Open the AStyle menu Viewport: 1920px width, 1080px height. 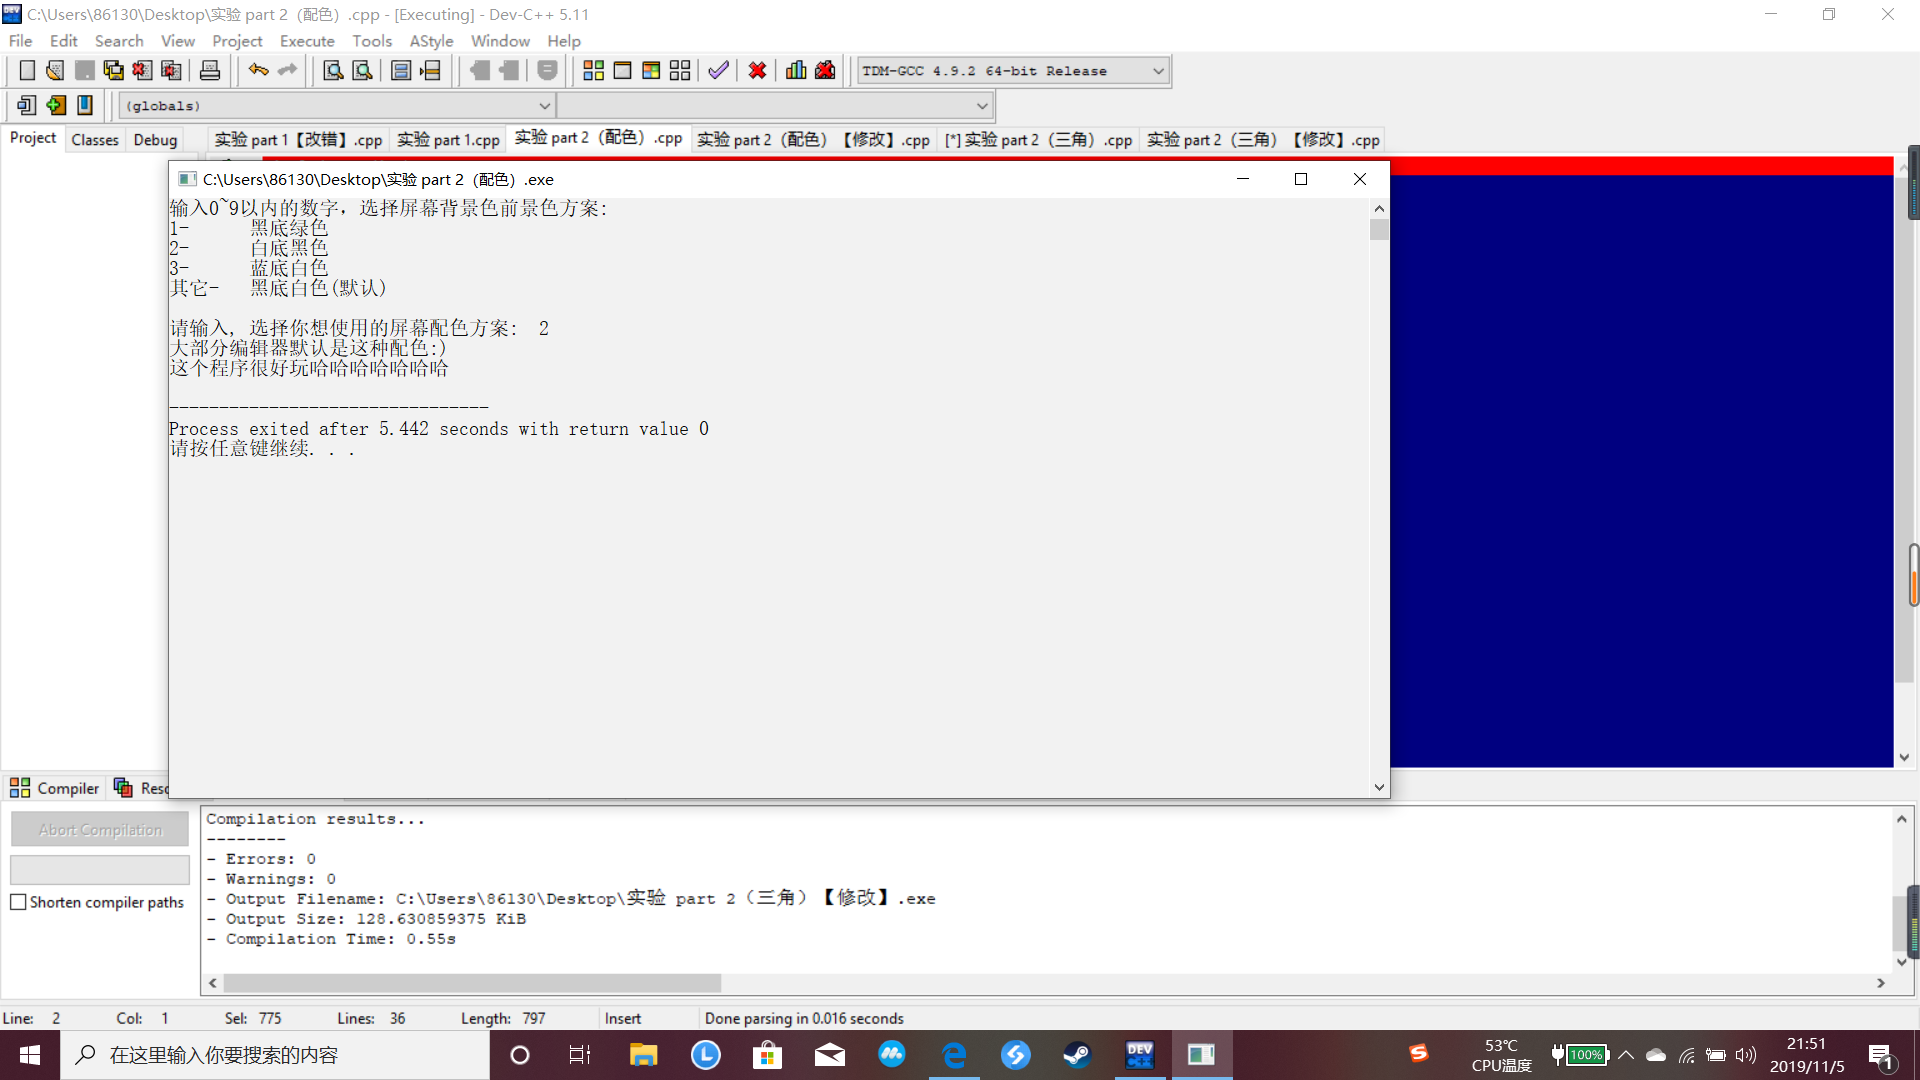tap(431, 41)
